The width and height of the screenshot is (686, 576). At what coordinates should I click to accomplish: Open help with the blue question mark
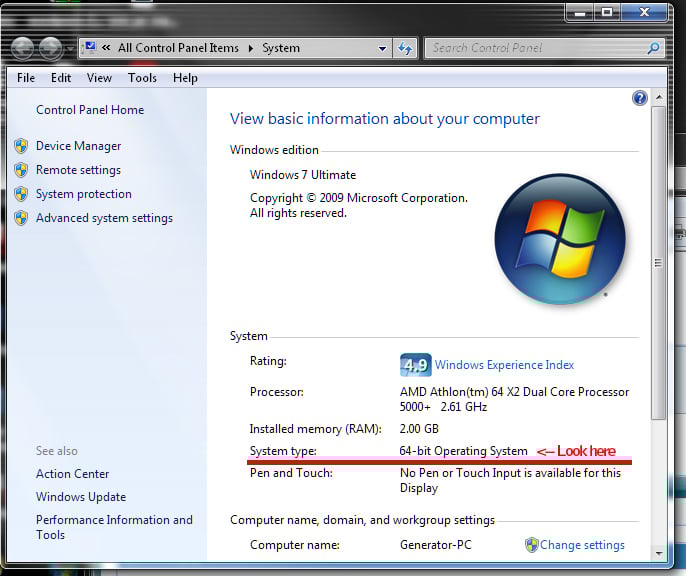coord(640,98)
